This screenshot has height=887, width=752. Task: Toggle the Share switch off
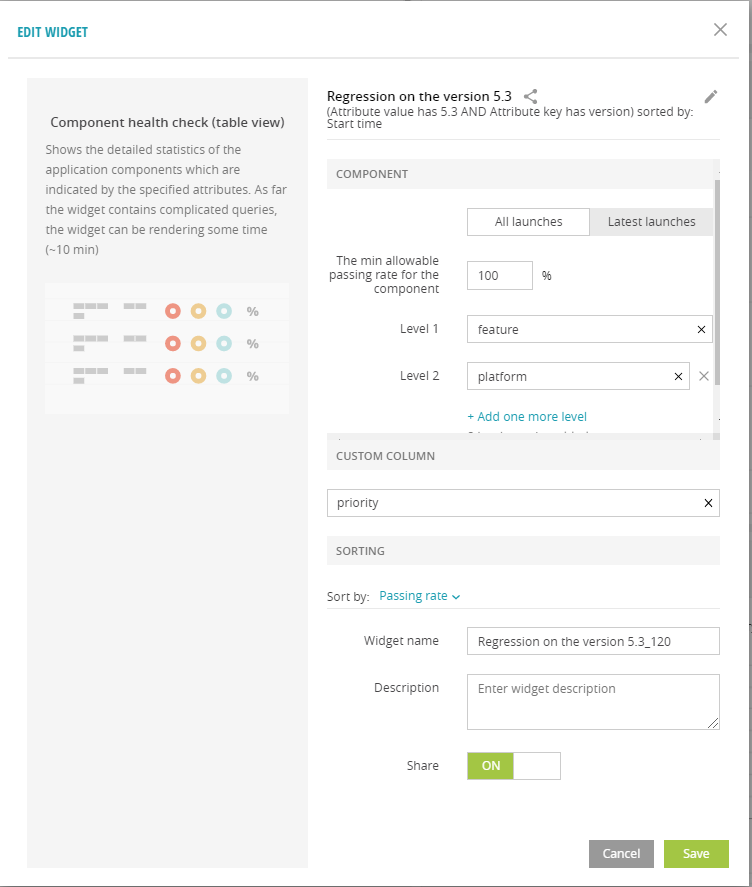(513, 765)
